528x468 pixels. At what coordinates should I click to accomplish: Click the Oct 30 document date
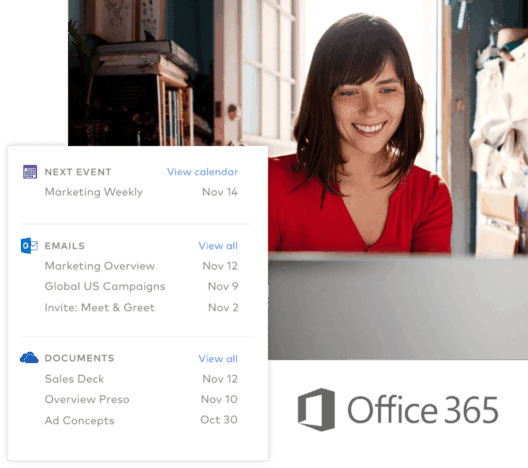click(219, 420)
